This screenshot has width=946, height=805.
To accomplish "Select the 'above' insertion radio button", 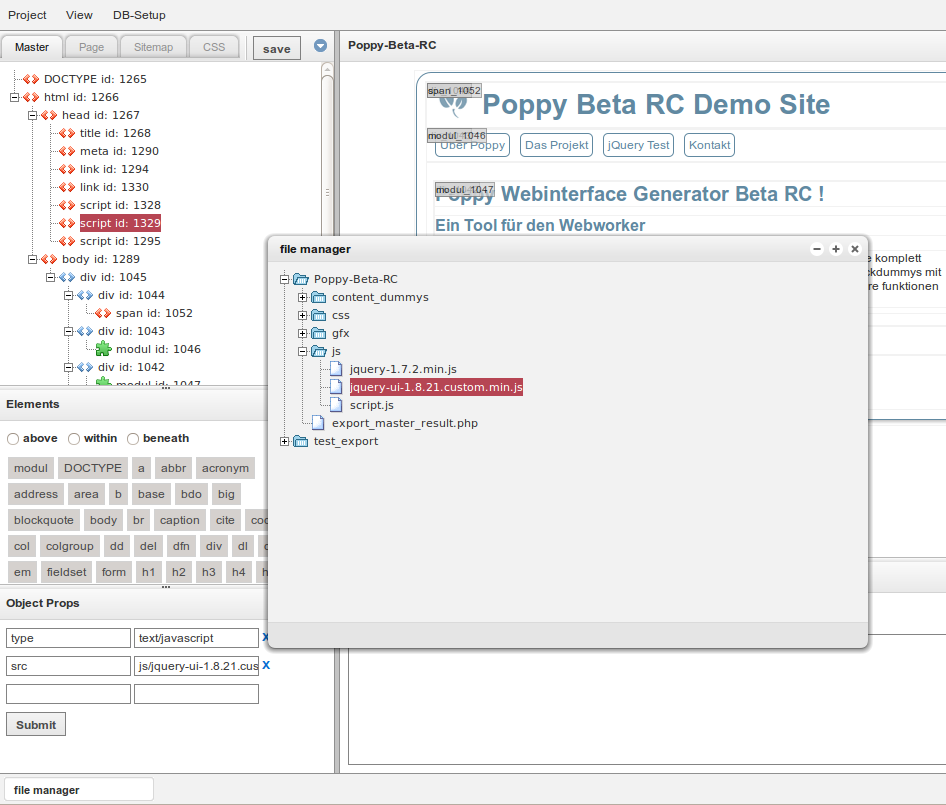I will point(11,438).
